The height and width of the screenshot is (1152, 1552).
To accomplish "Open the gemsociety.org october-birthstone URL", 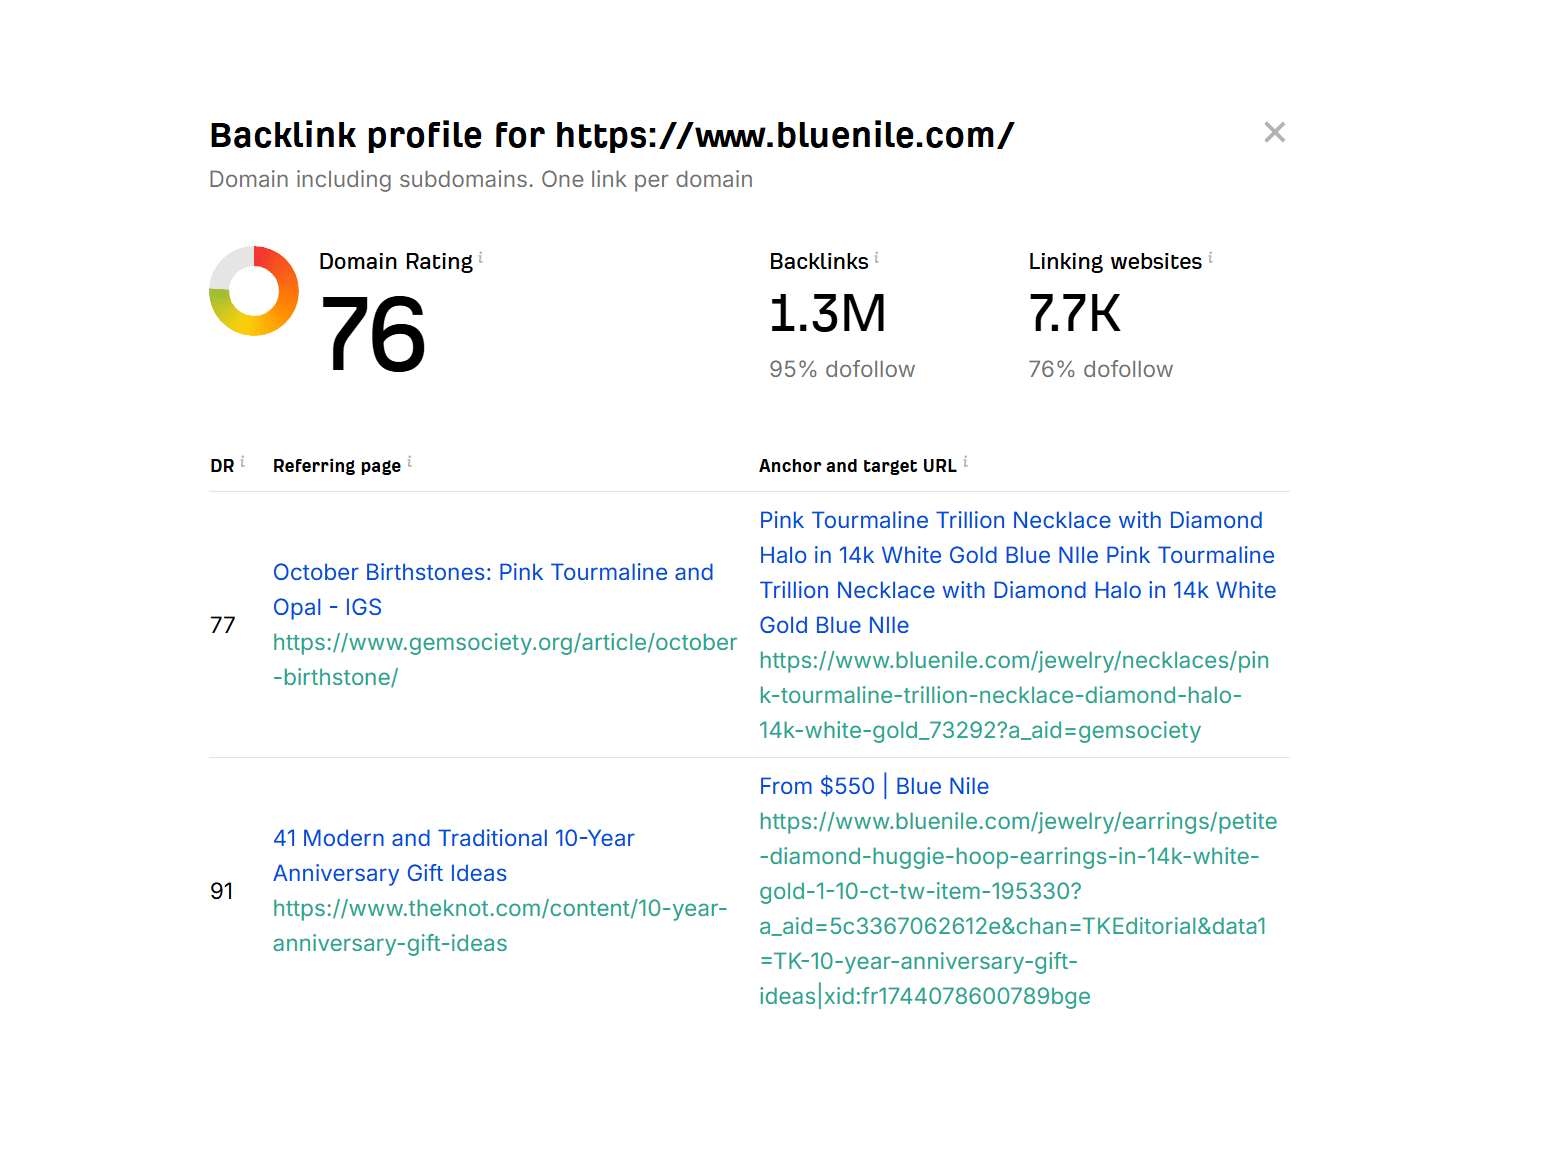I will (x=504, y=659).
